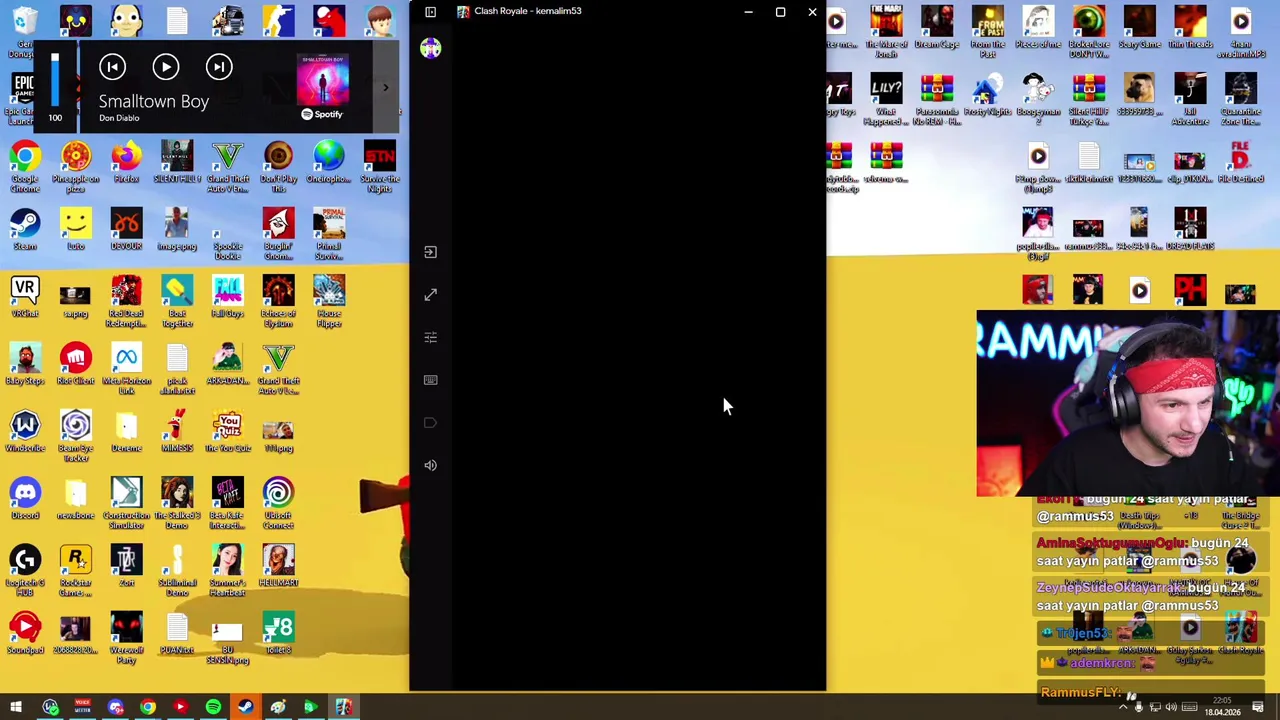Play Smalltown Boy in media overlay
Image resolution: width=1280 pixels, height=720 pixels.
[x=165, y=67]
